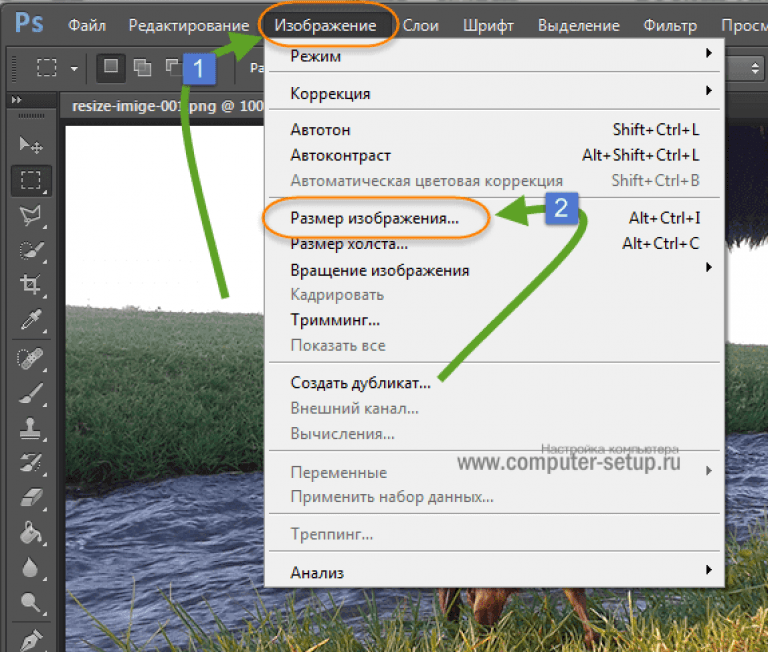The height and width of the screenshot is (652, 768).
Task: Select the Clone Stamp tool
Action: [x=31, y=428]
